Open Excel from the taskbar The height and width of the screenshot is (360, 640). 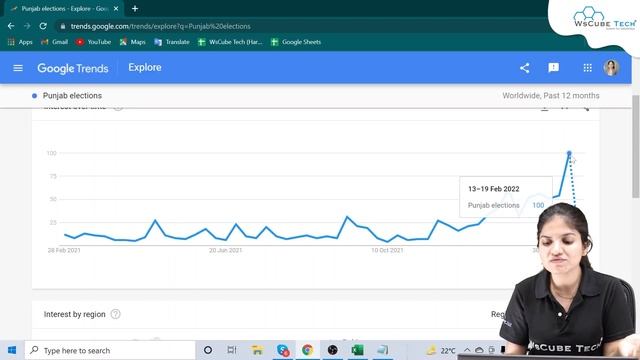coord(358,350)
